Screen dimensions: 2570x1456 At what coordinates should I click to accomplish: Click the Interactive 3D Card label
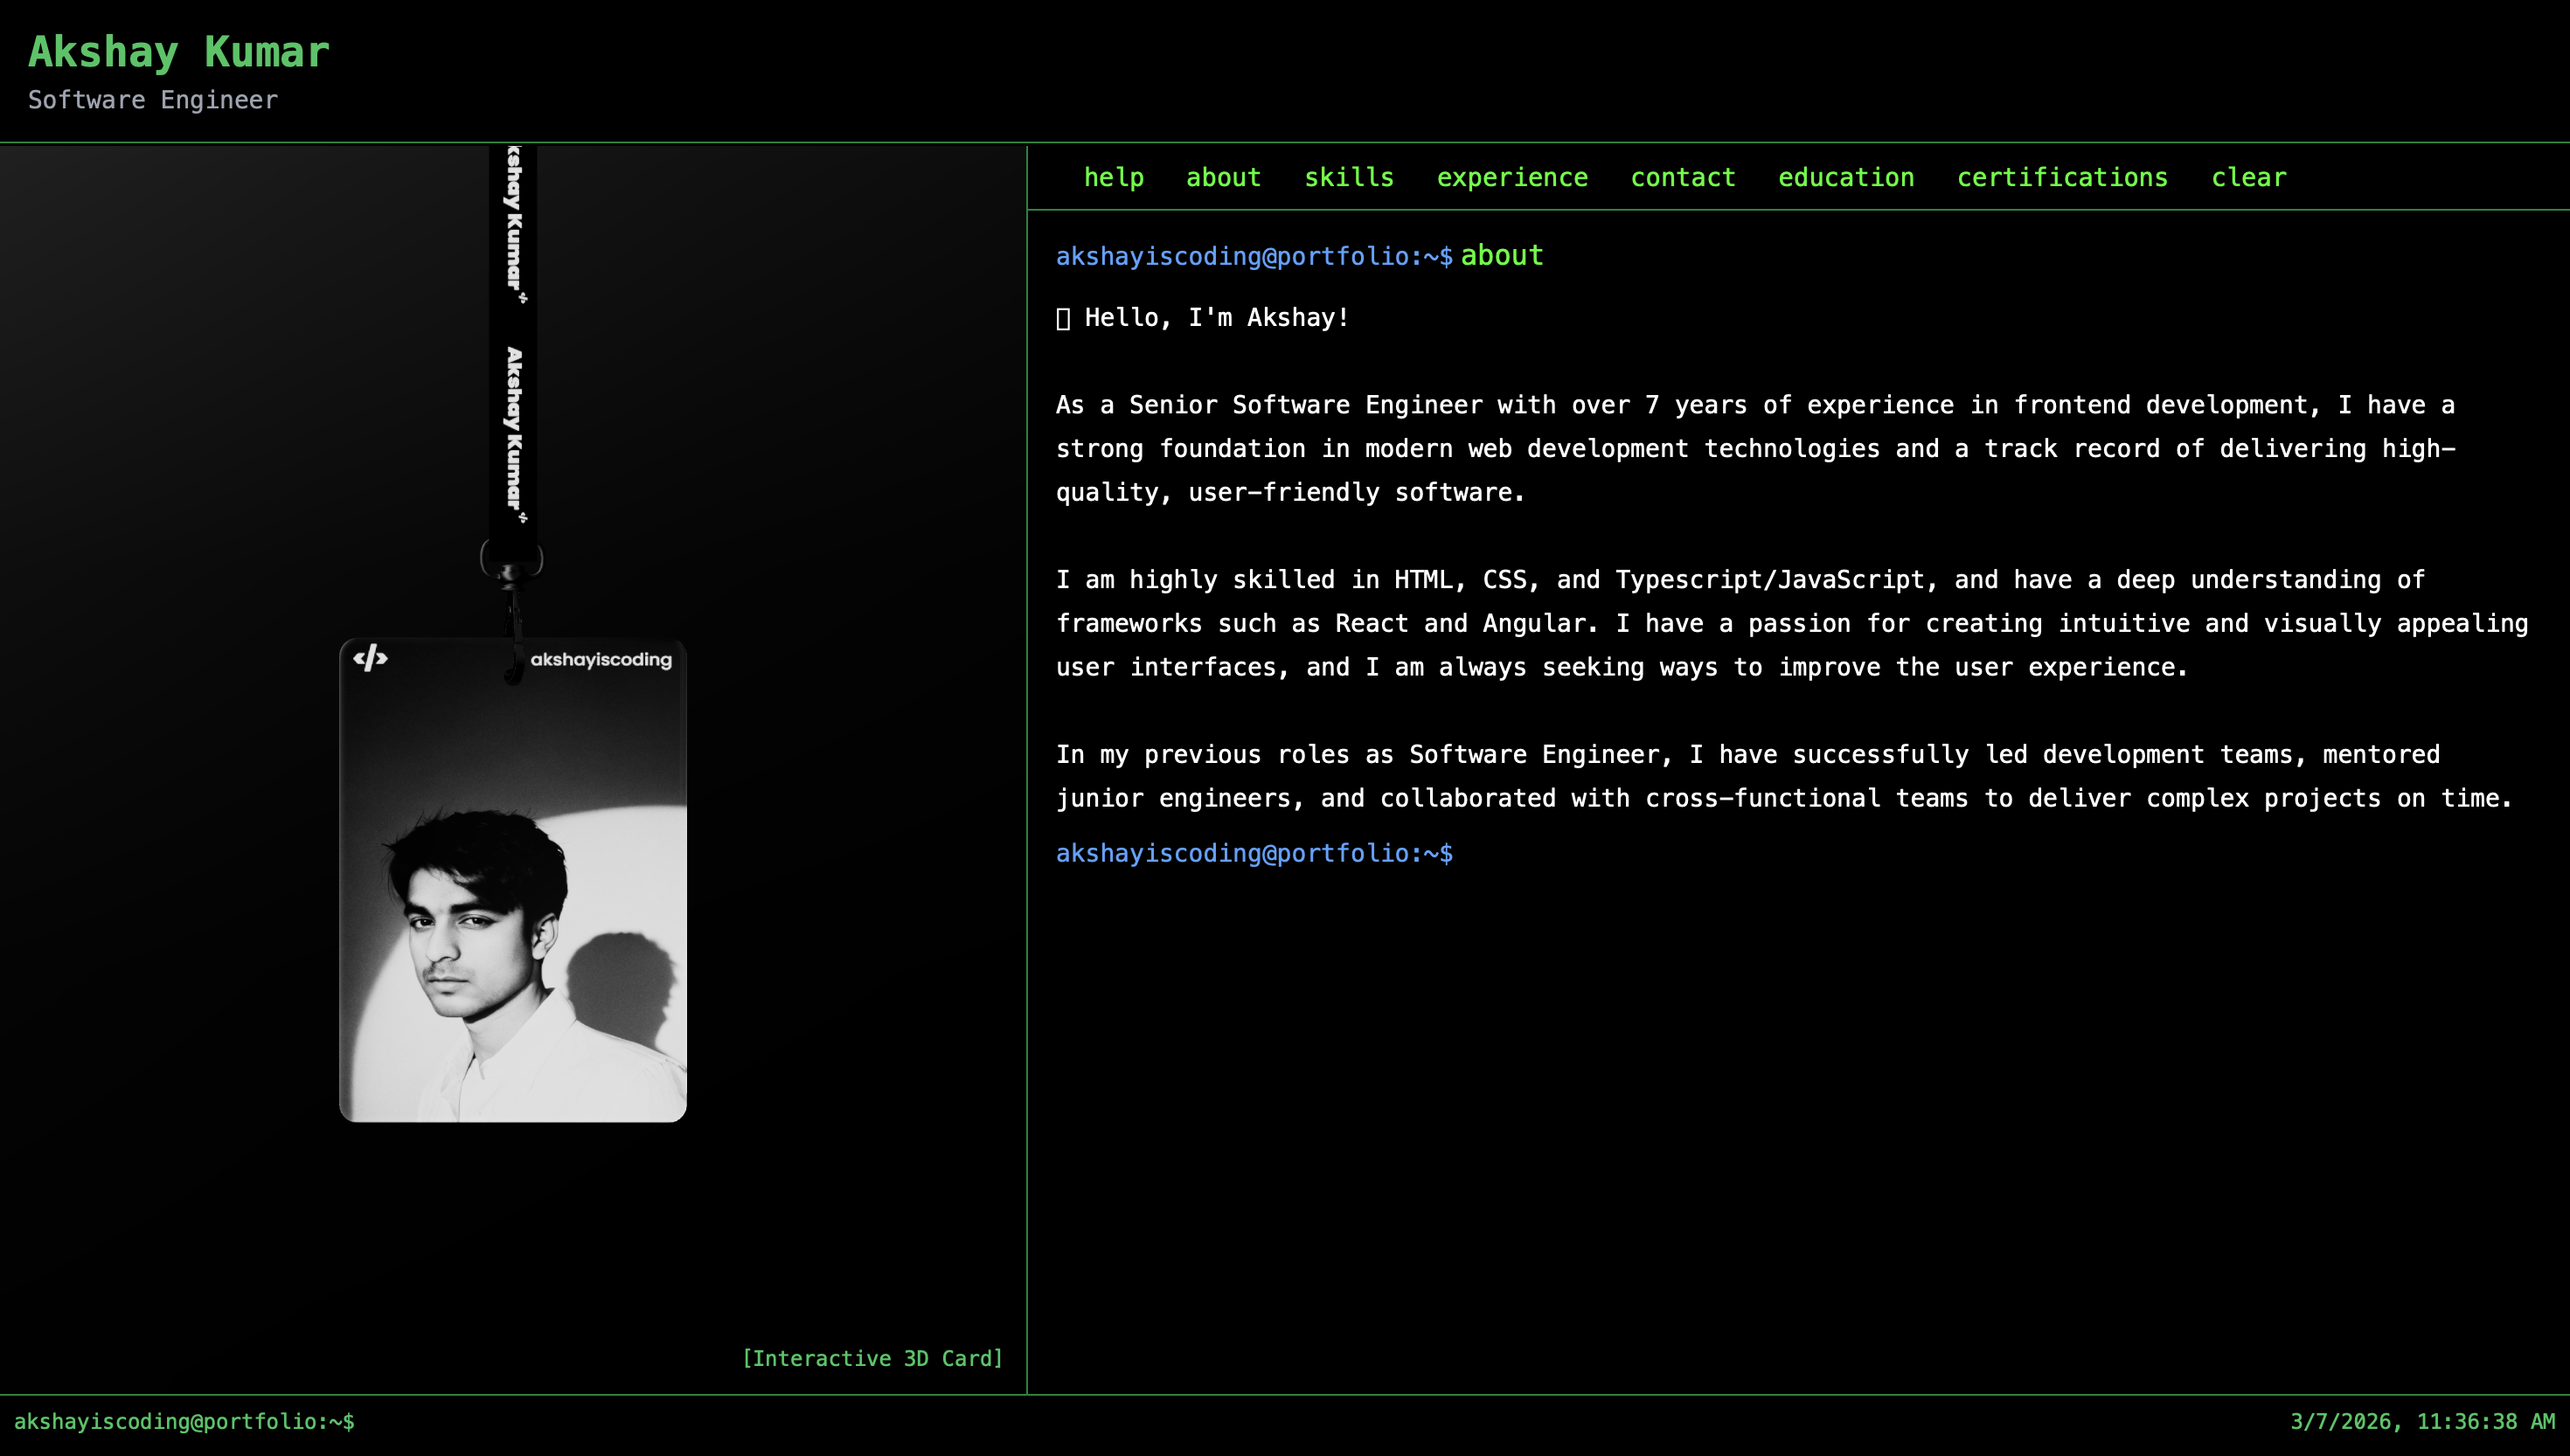872,1358
